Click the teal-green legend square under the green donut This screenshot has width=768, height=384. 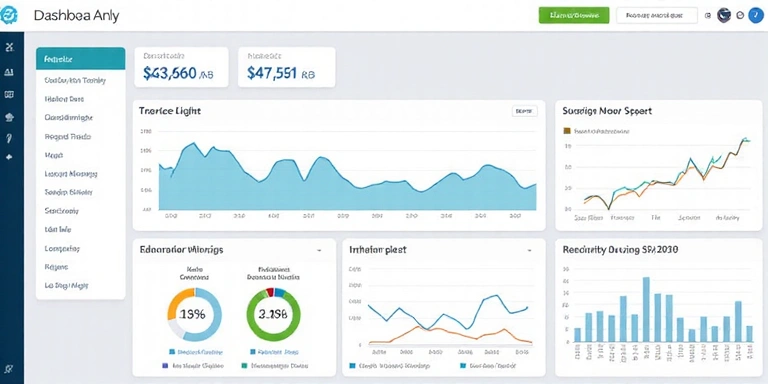click(245, 365)
